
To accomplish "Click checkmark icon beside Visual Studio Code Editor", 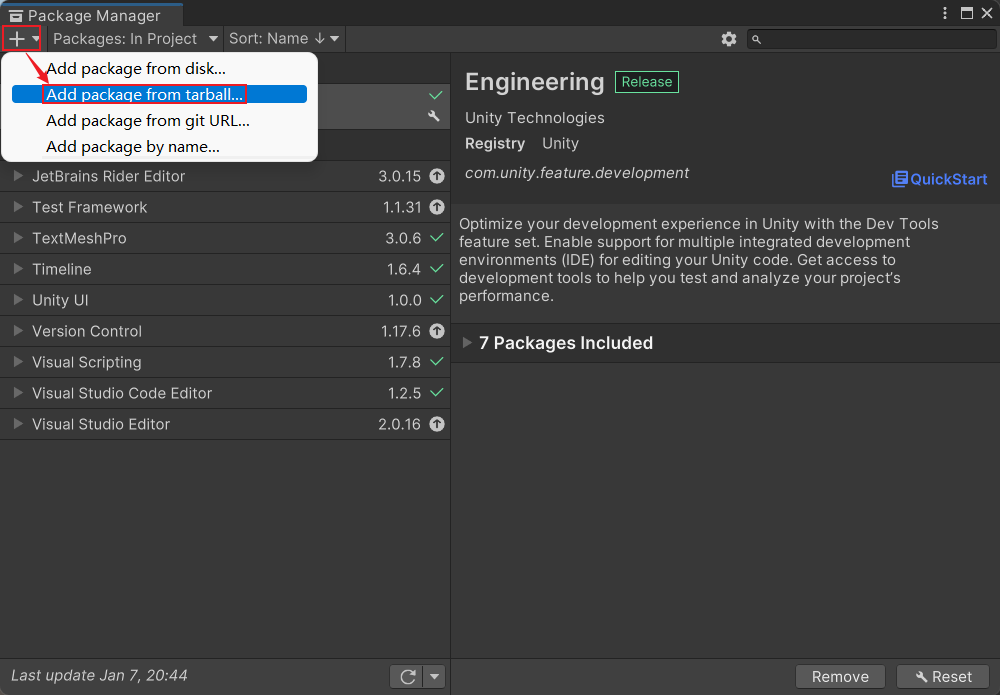I will click(x=437, y=393).
